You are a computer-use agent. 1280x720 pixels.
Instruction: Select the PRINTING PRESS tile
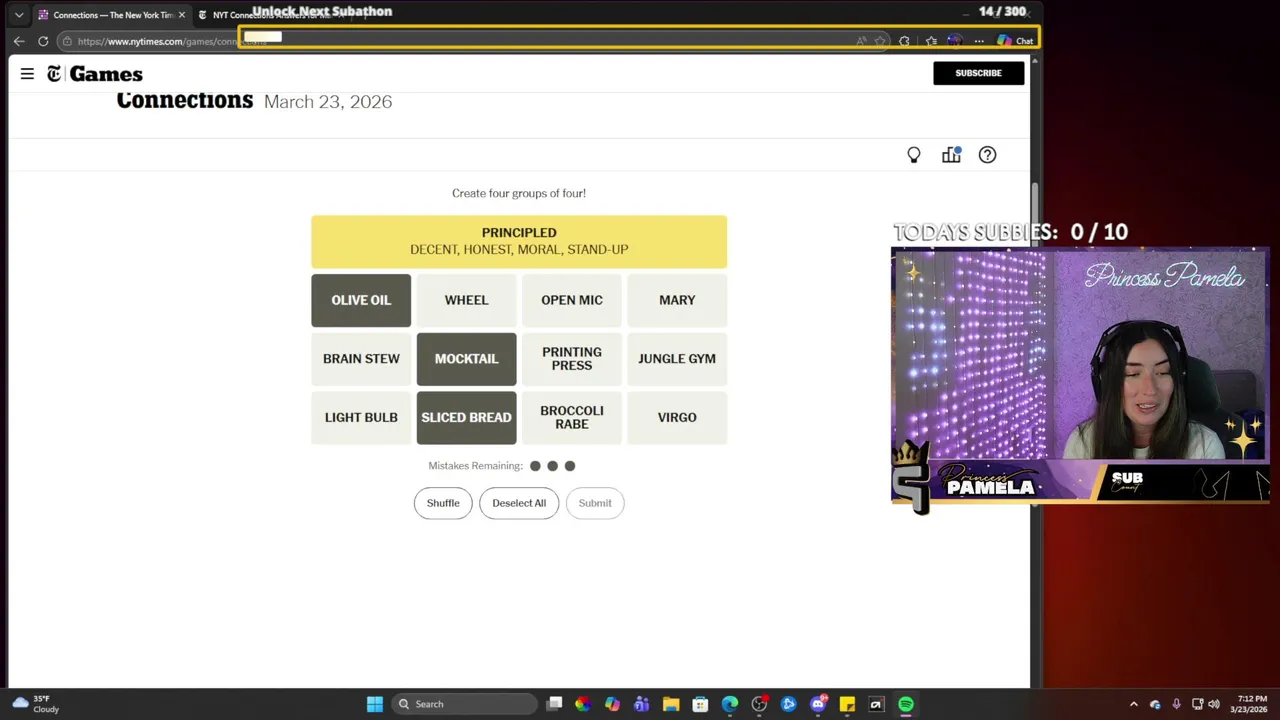point(572,359)
